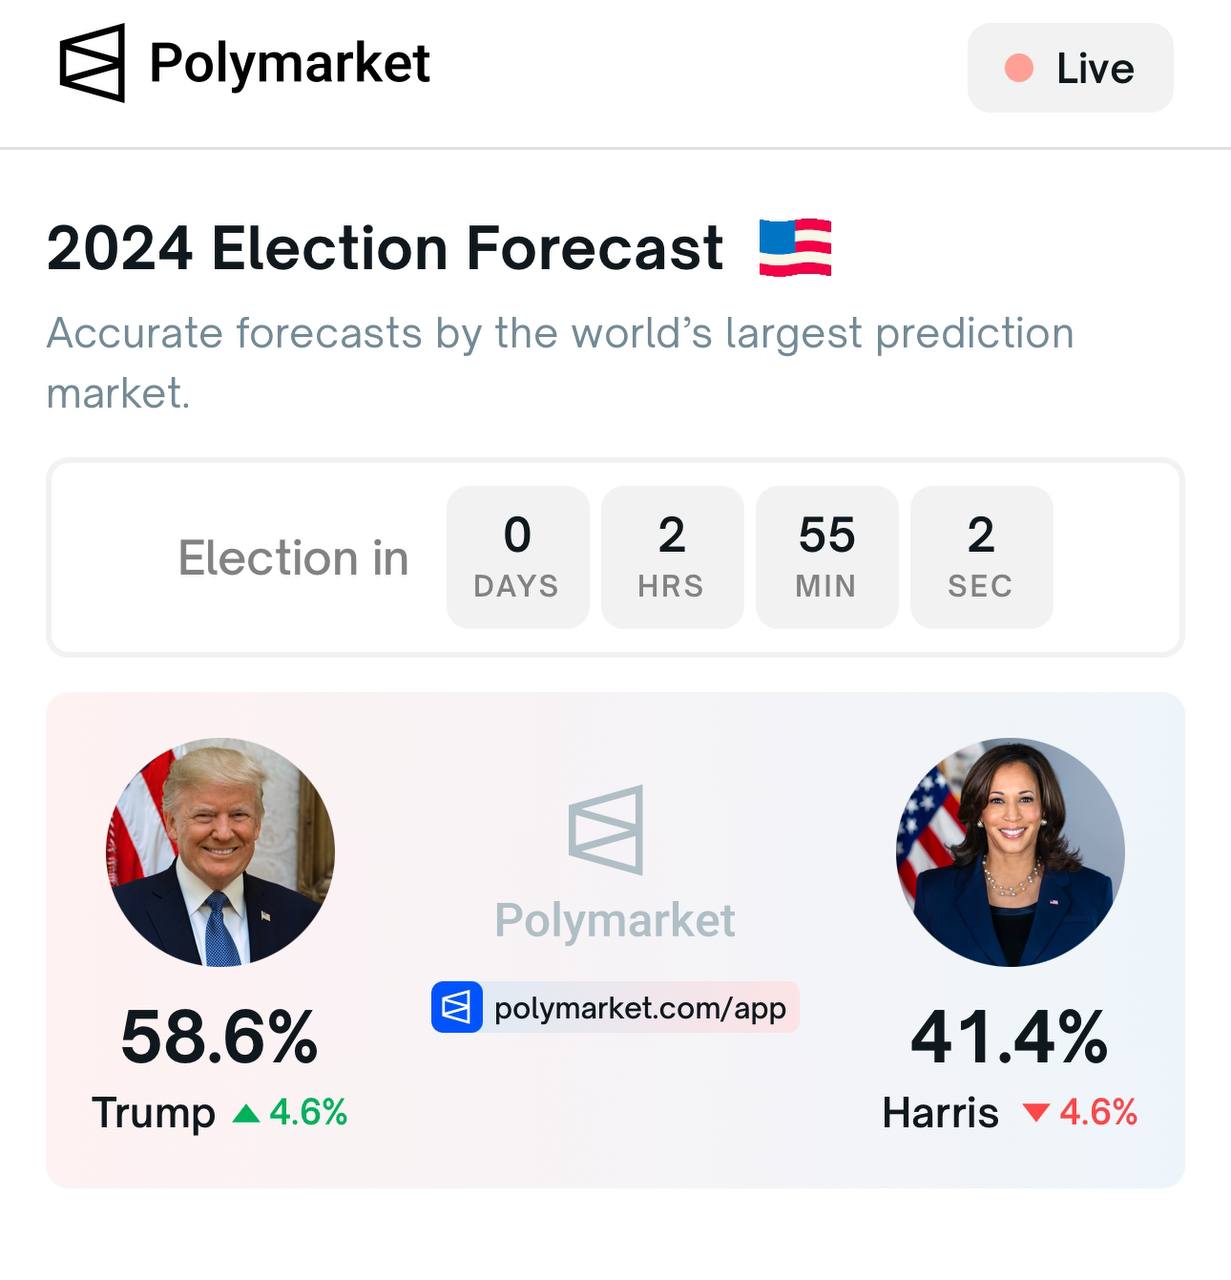Screen dimensions: 1231x1280
Task: Click the HRS countdown tile
Action: pyautogui.click(x=672, y=557)
